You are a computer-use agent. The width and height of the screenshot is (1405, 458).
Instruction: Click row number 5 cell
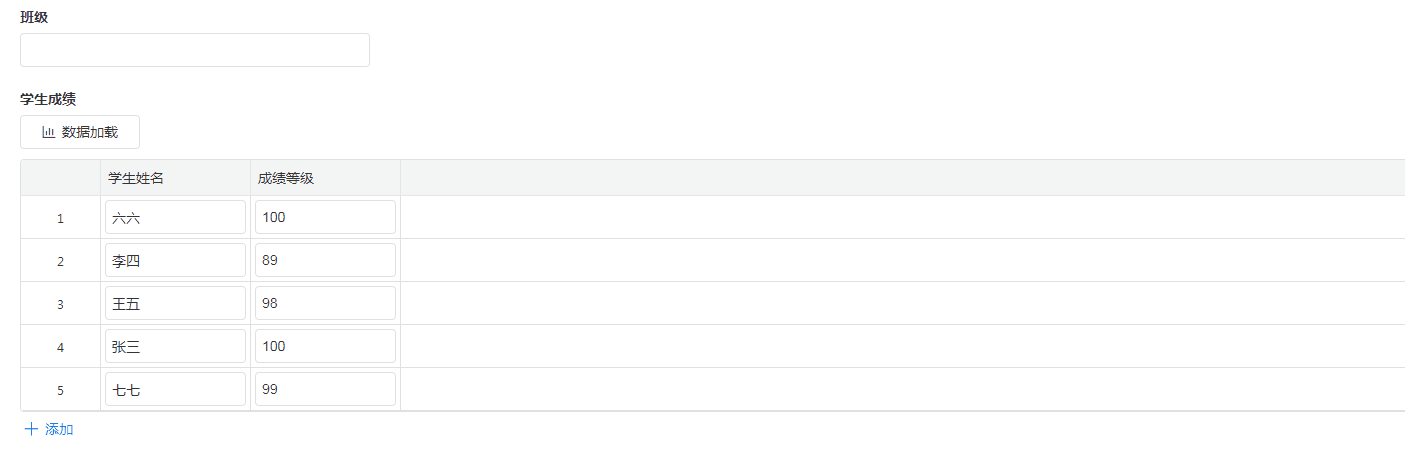(x=60, y=390)
